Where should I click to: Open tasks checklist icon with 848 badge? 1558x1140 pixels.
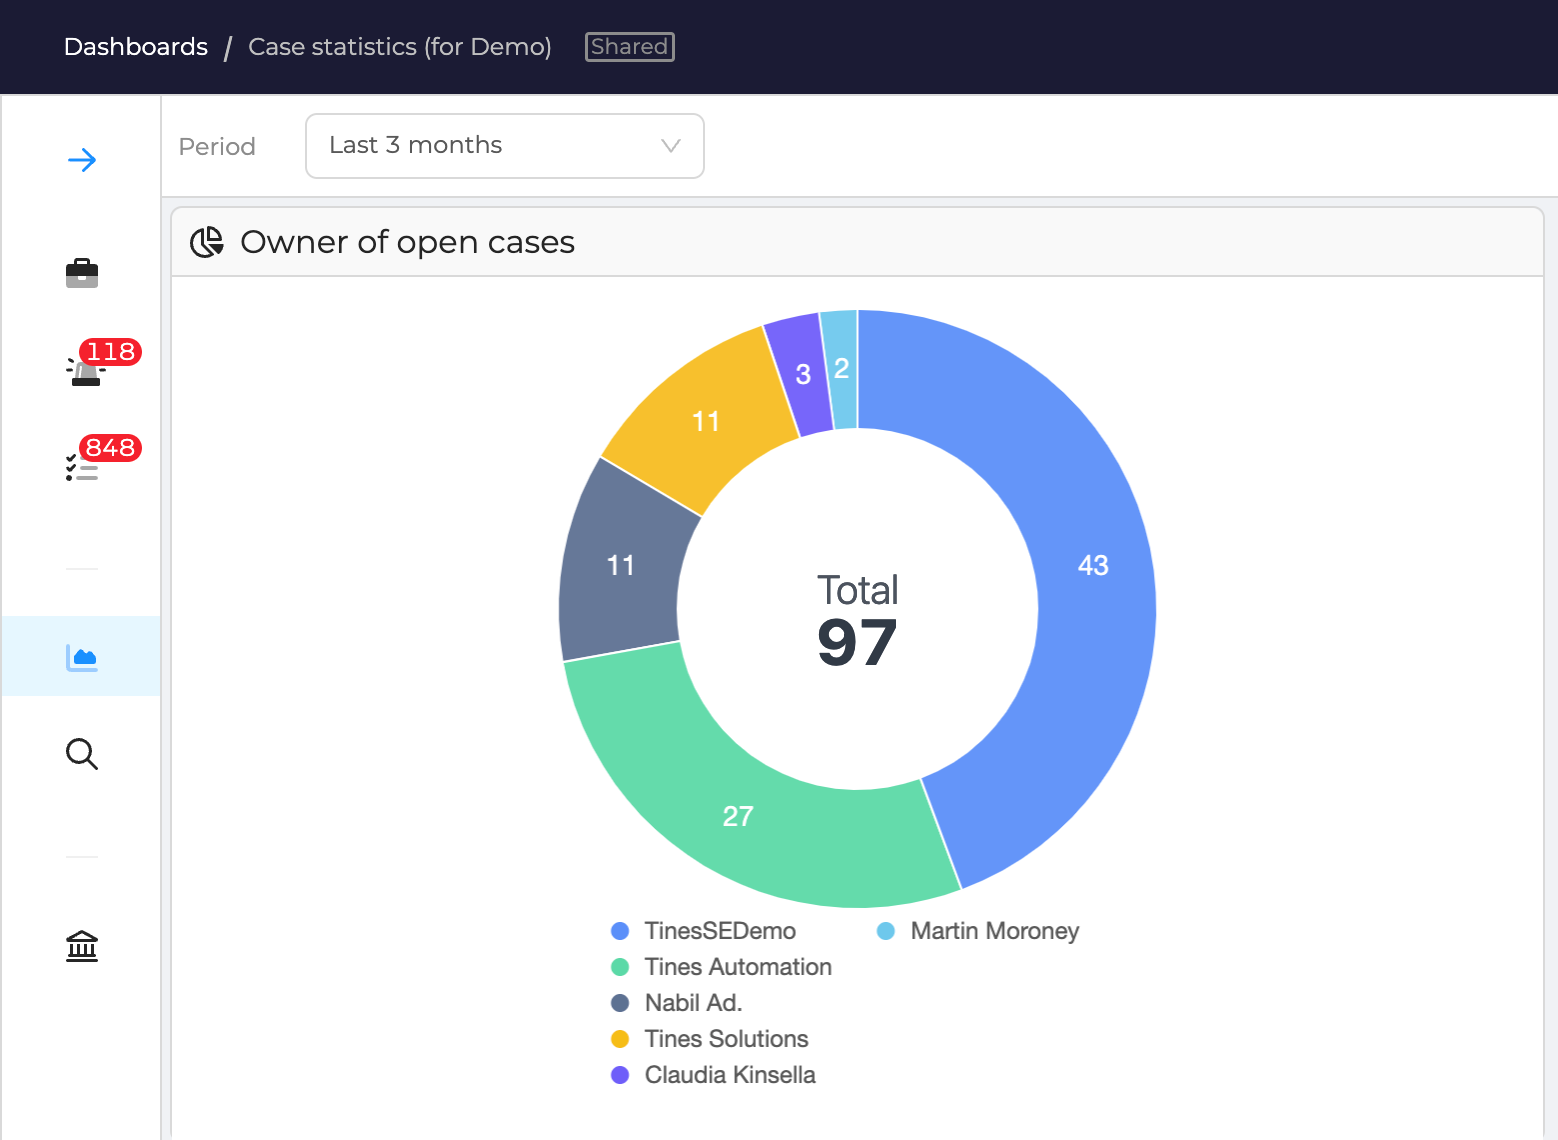[82, 467]
